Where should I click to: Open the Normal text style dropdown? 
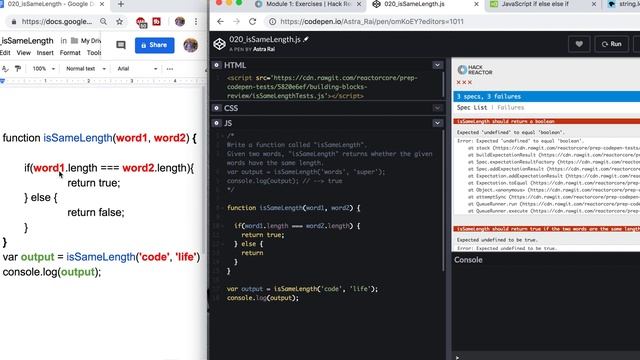(x=86, y=69)
